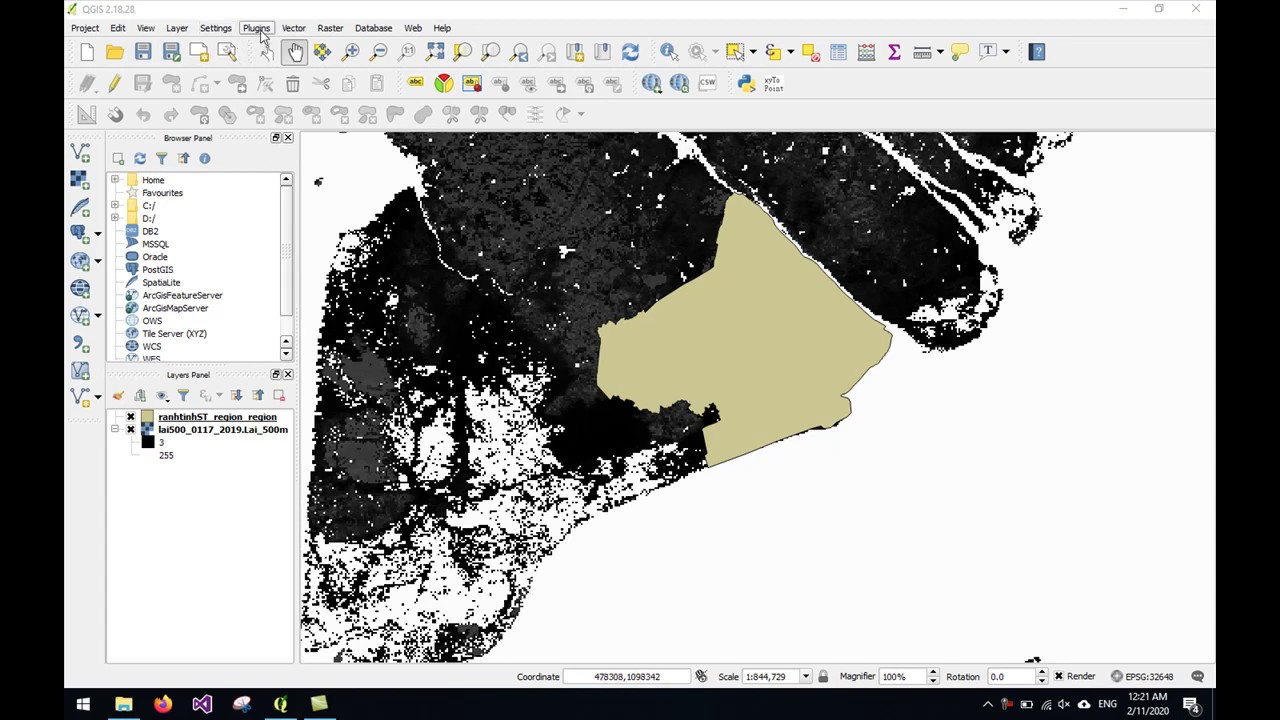
Task: Open the Field Calculator
Action: click(866, 52)
